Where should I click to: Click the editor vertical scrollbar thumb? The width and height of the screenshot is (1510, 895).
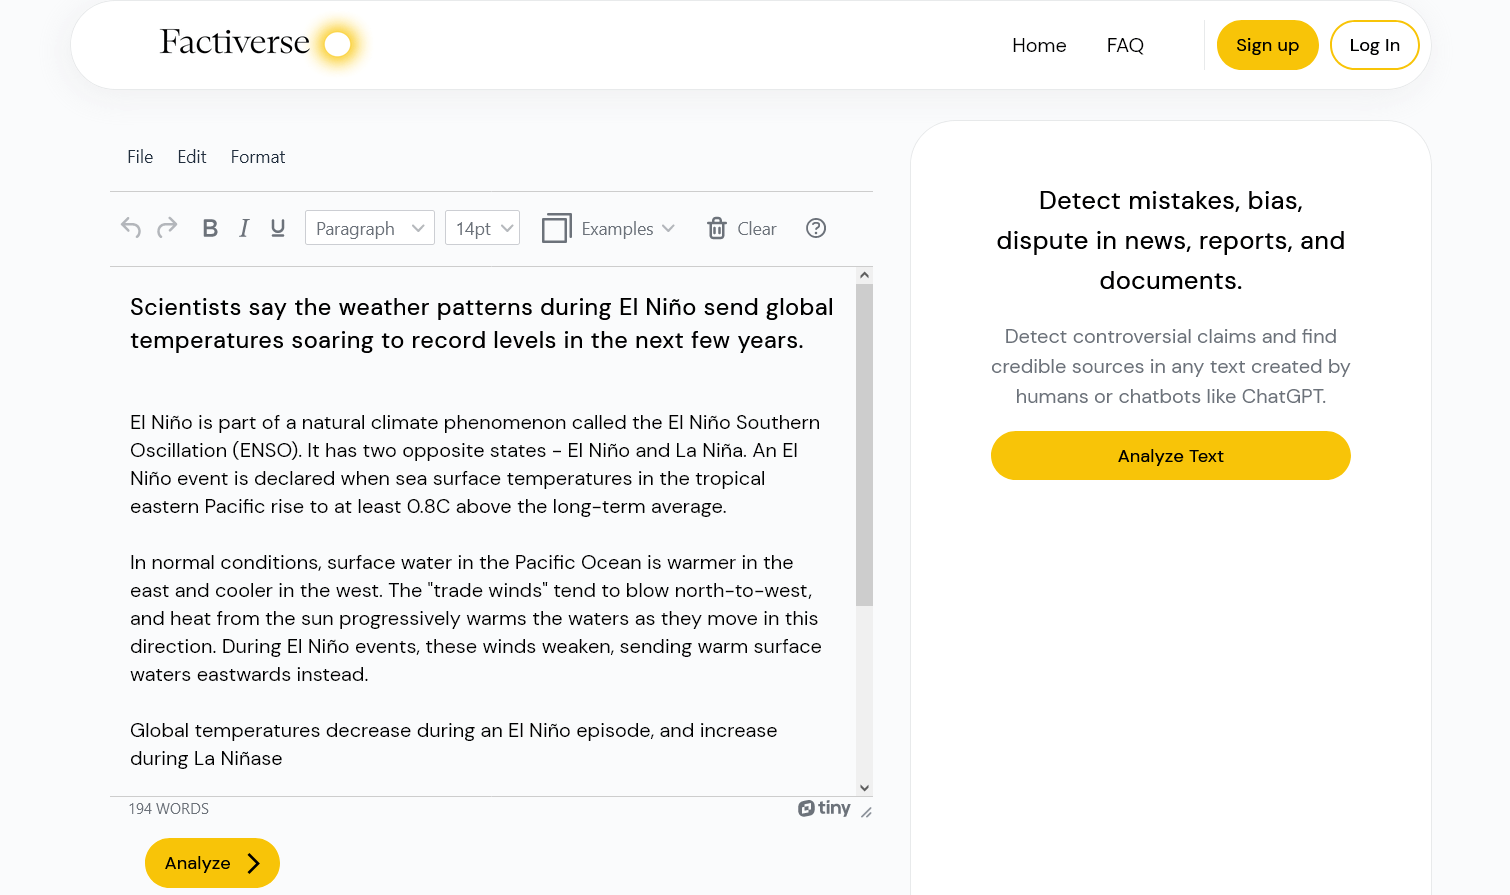(x=865, y=445)
